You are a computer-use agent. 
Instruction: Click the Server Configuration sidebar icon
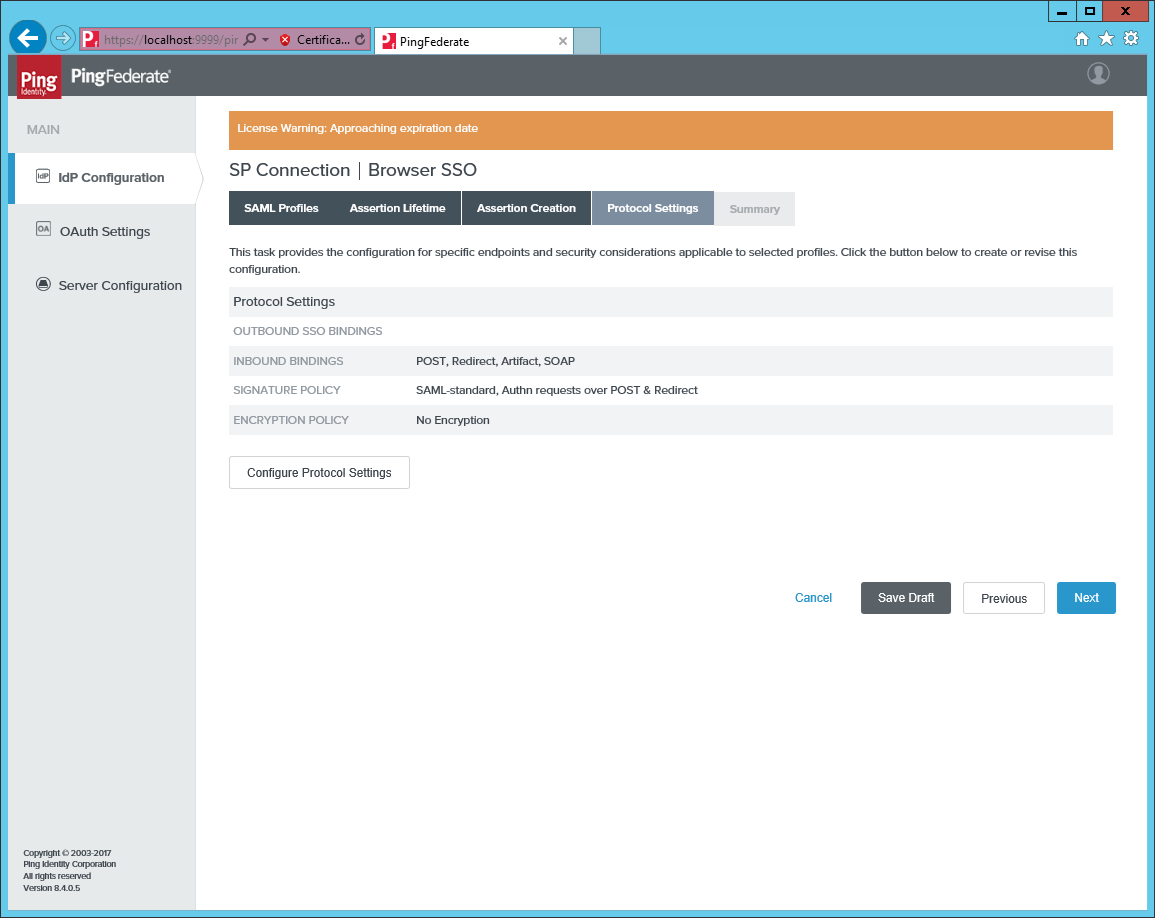pos(43,284)
